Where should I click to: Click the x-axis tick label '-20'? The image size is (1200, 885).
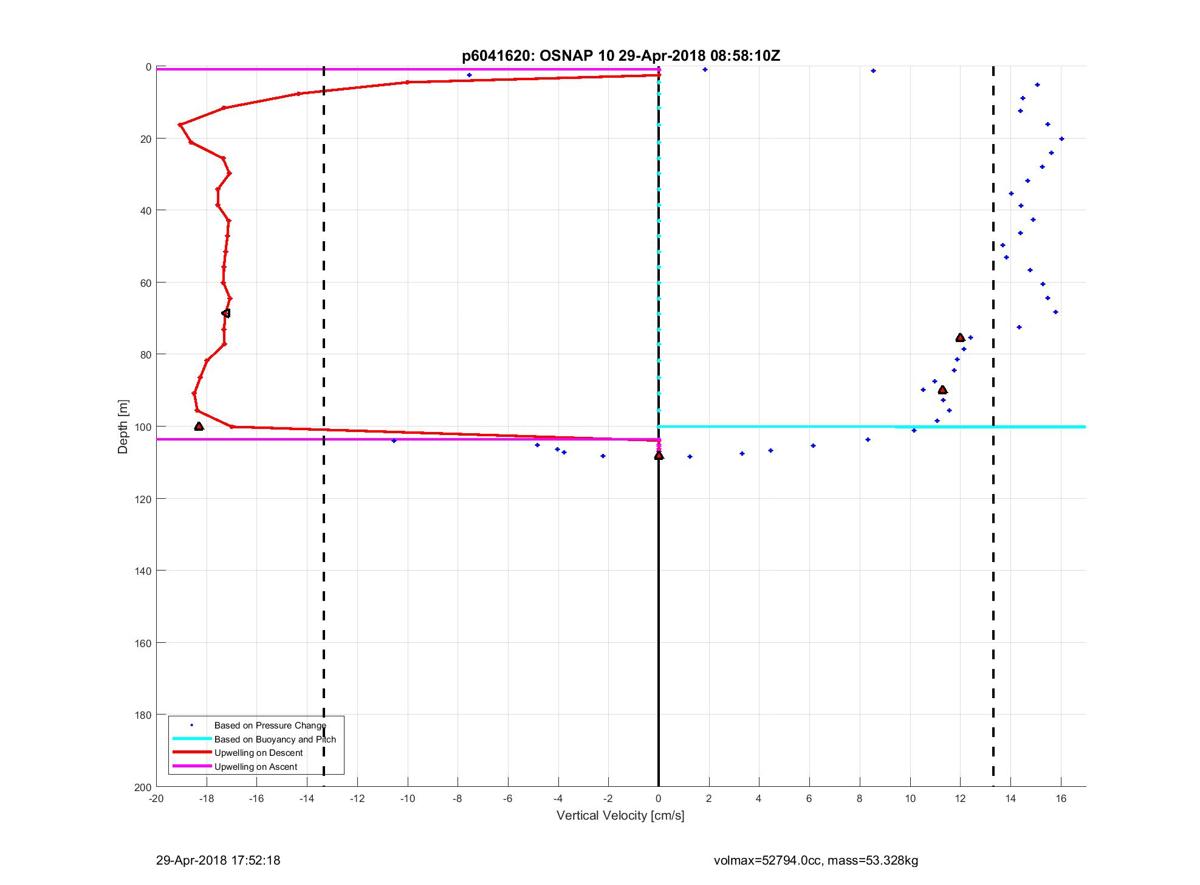(156, 799)
